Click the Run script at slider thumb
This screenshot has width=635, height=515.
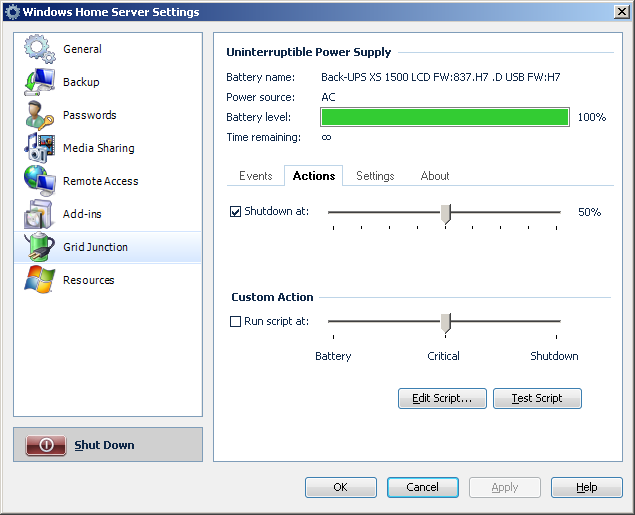tap(445, 323)
